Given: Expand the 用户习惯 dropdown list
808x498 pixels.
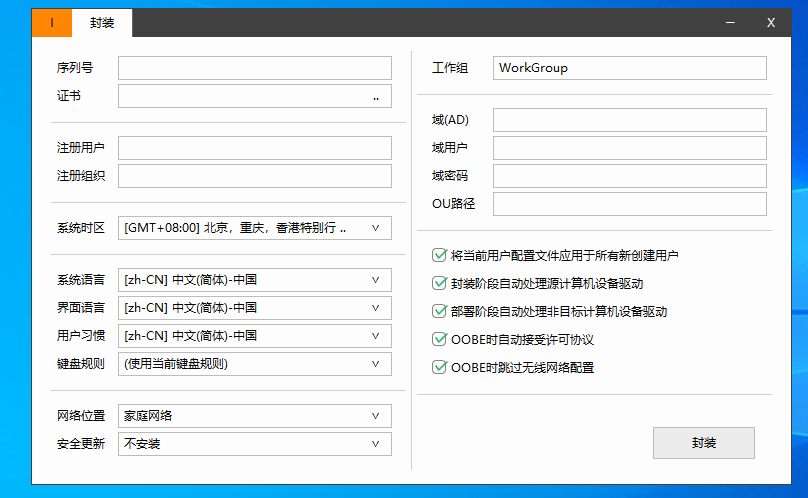Looking at the screenshot, I should tap(254, 336).
